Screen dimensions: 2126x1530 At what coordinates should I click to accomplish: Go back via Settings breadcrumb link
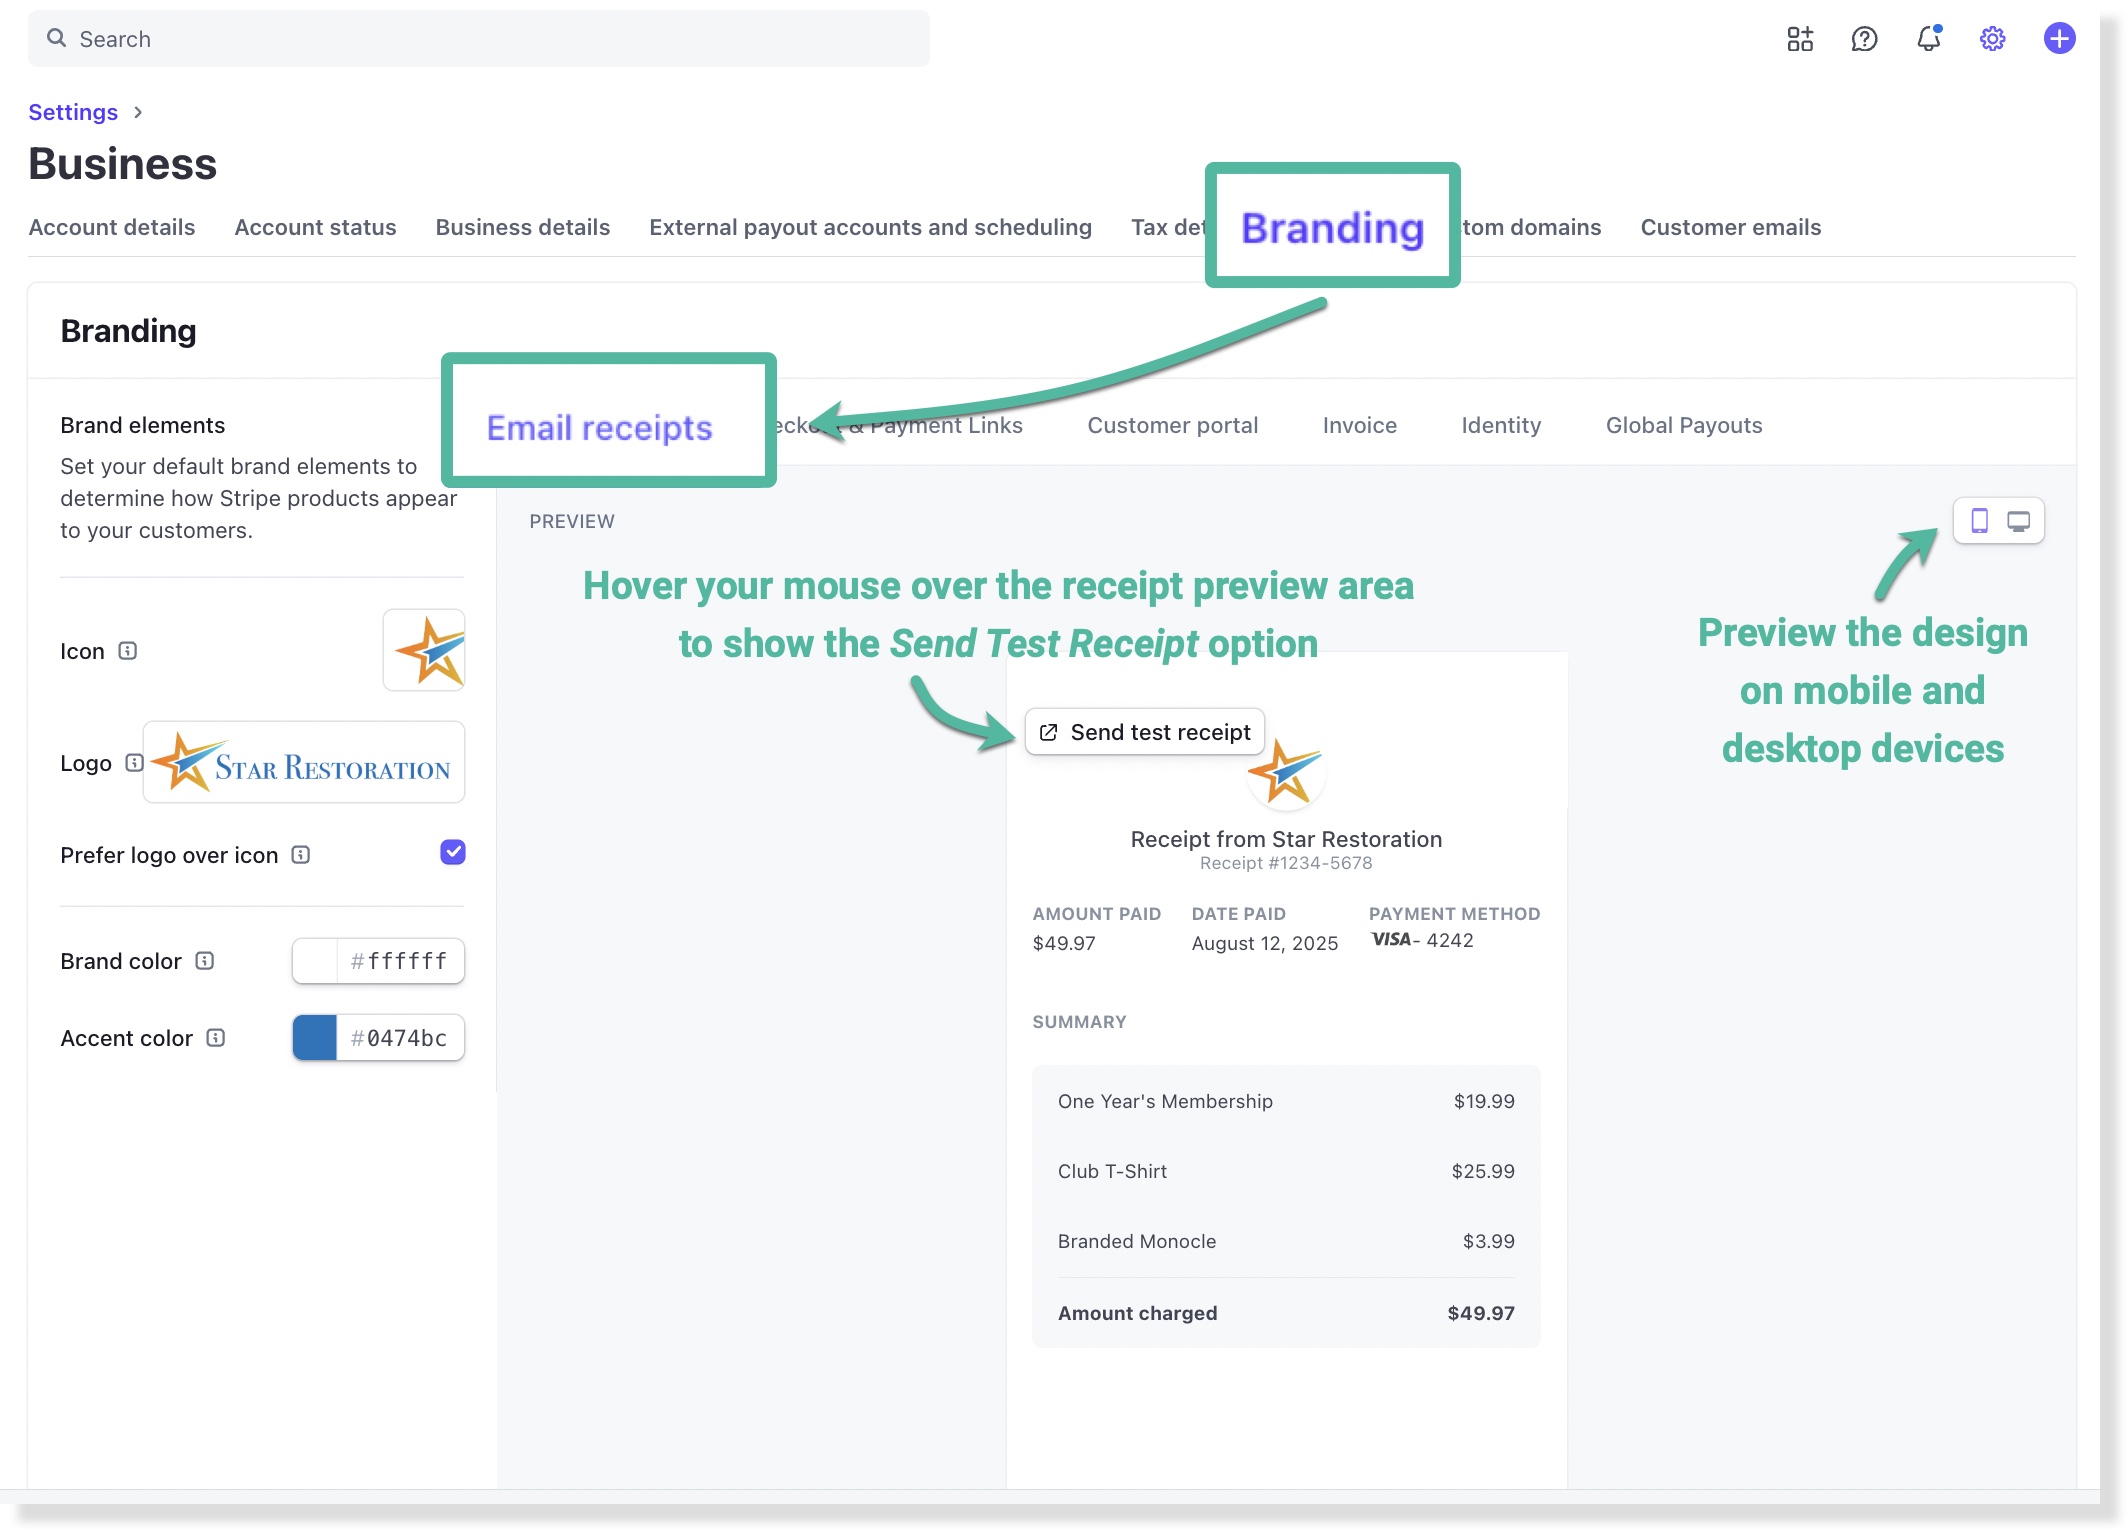pyautogui.click(x=73, y=112)
